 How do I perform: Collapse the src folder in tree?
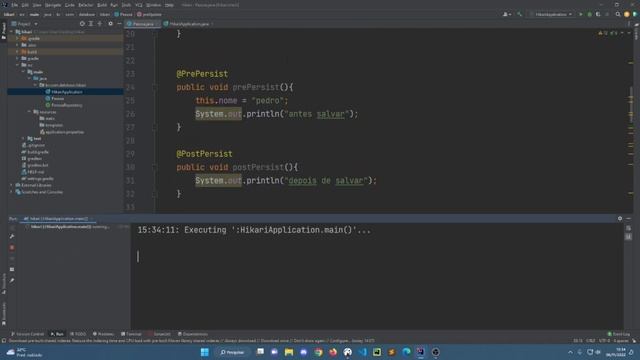click(x=17, y=65)
